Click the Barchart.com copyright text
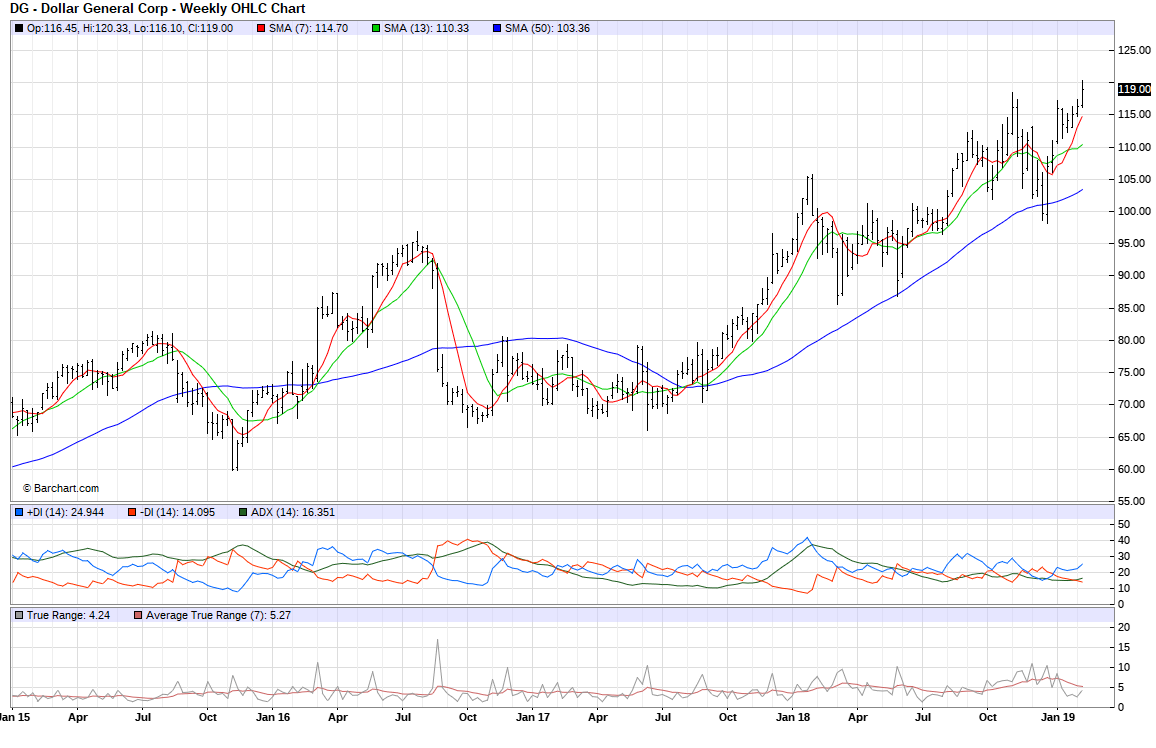The height and width of the screenshot is (748, 1156). [60, 489]
